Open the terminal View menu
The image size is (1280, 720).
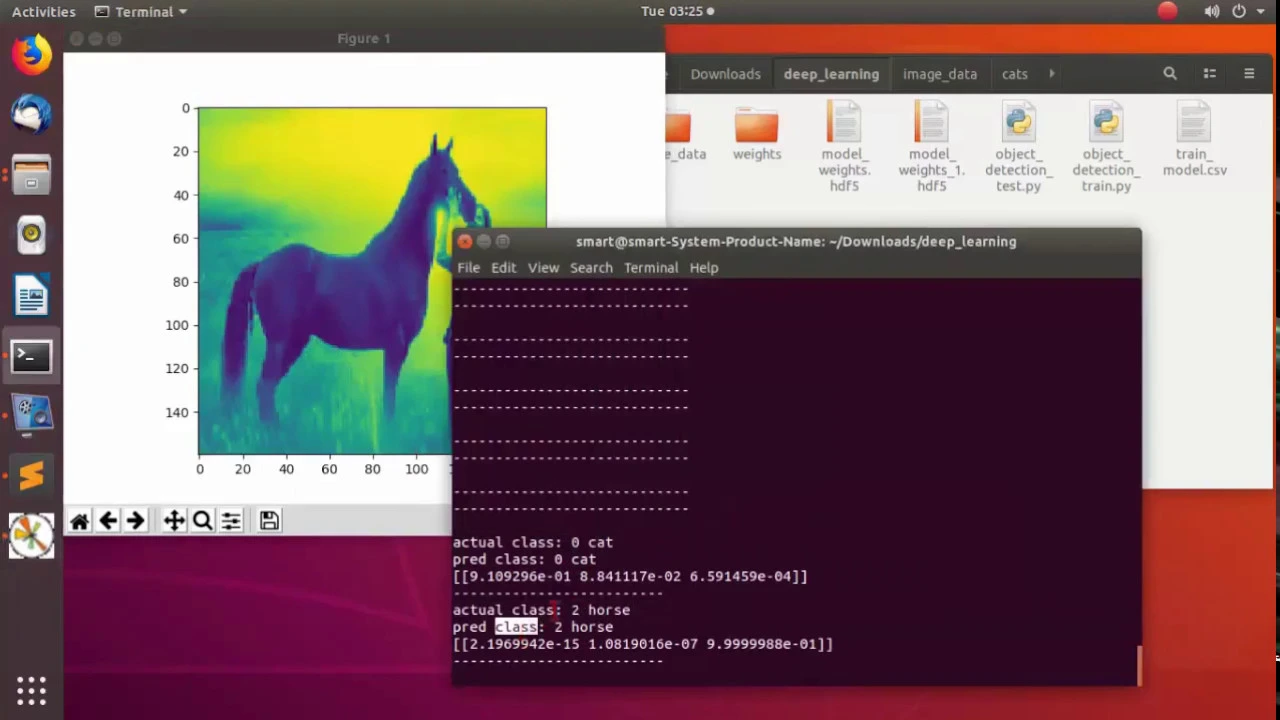click(543, 267)
